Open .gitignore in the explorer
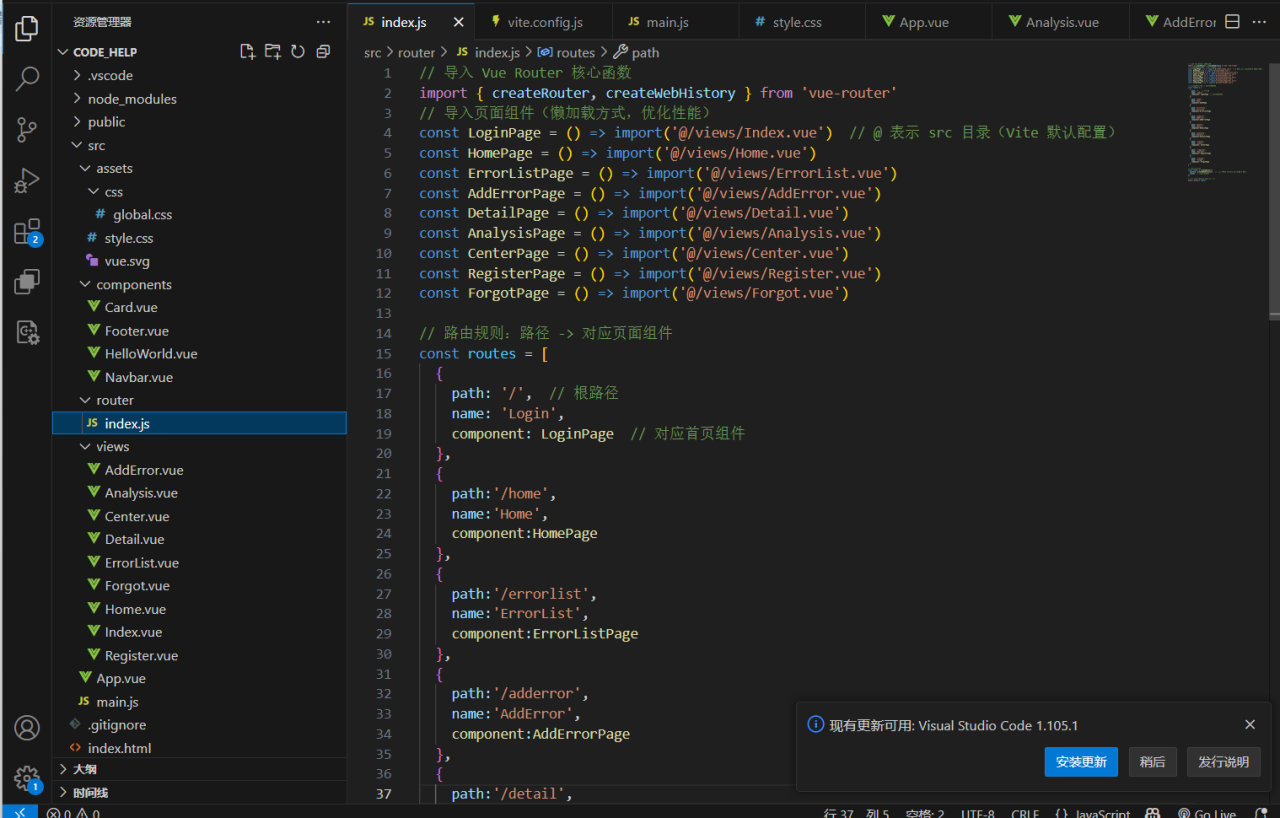The image size is (1280, 818). [x=199, y=725]
